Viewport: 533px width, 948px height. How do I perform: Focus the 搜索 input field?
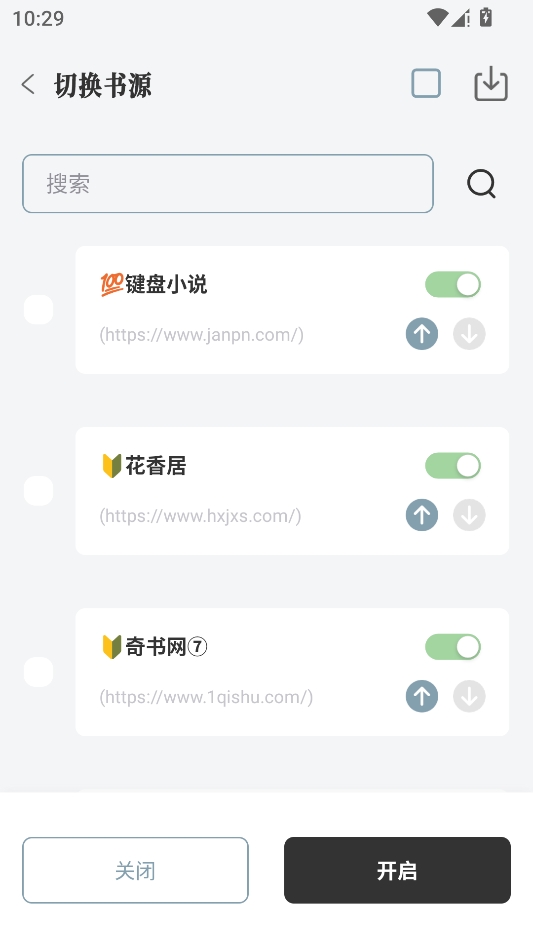coord(228,184)
